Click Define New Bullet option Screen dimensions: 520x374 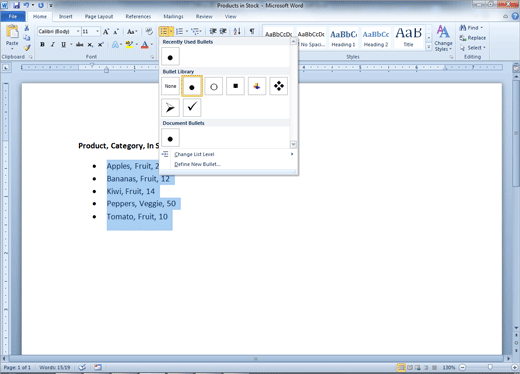point(228,164)
